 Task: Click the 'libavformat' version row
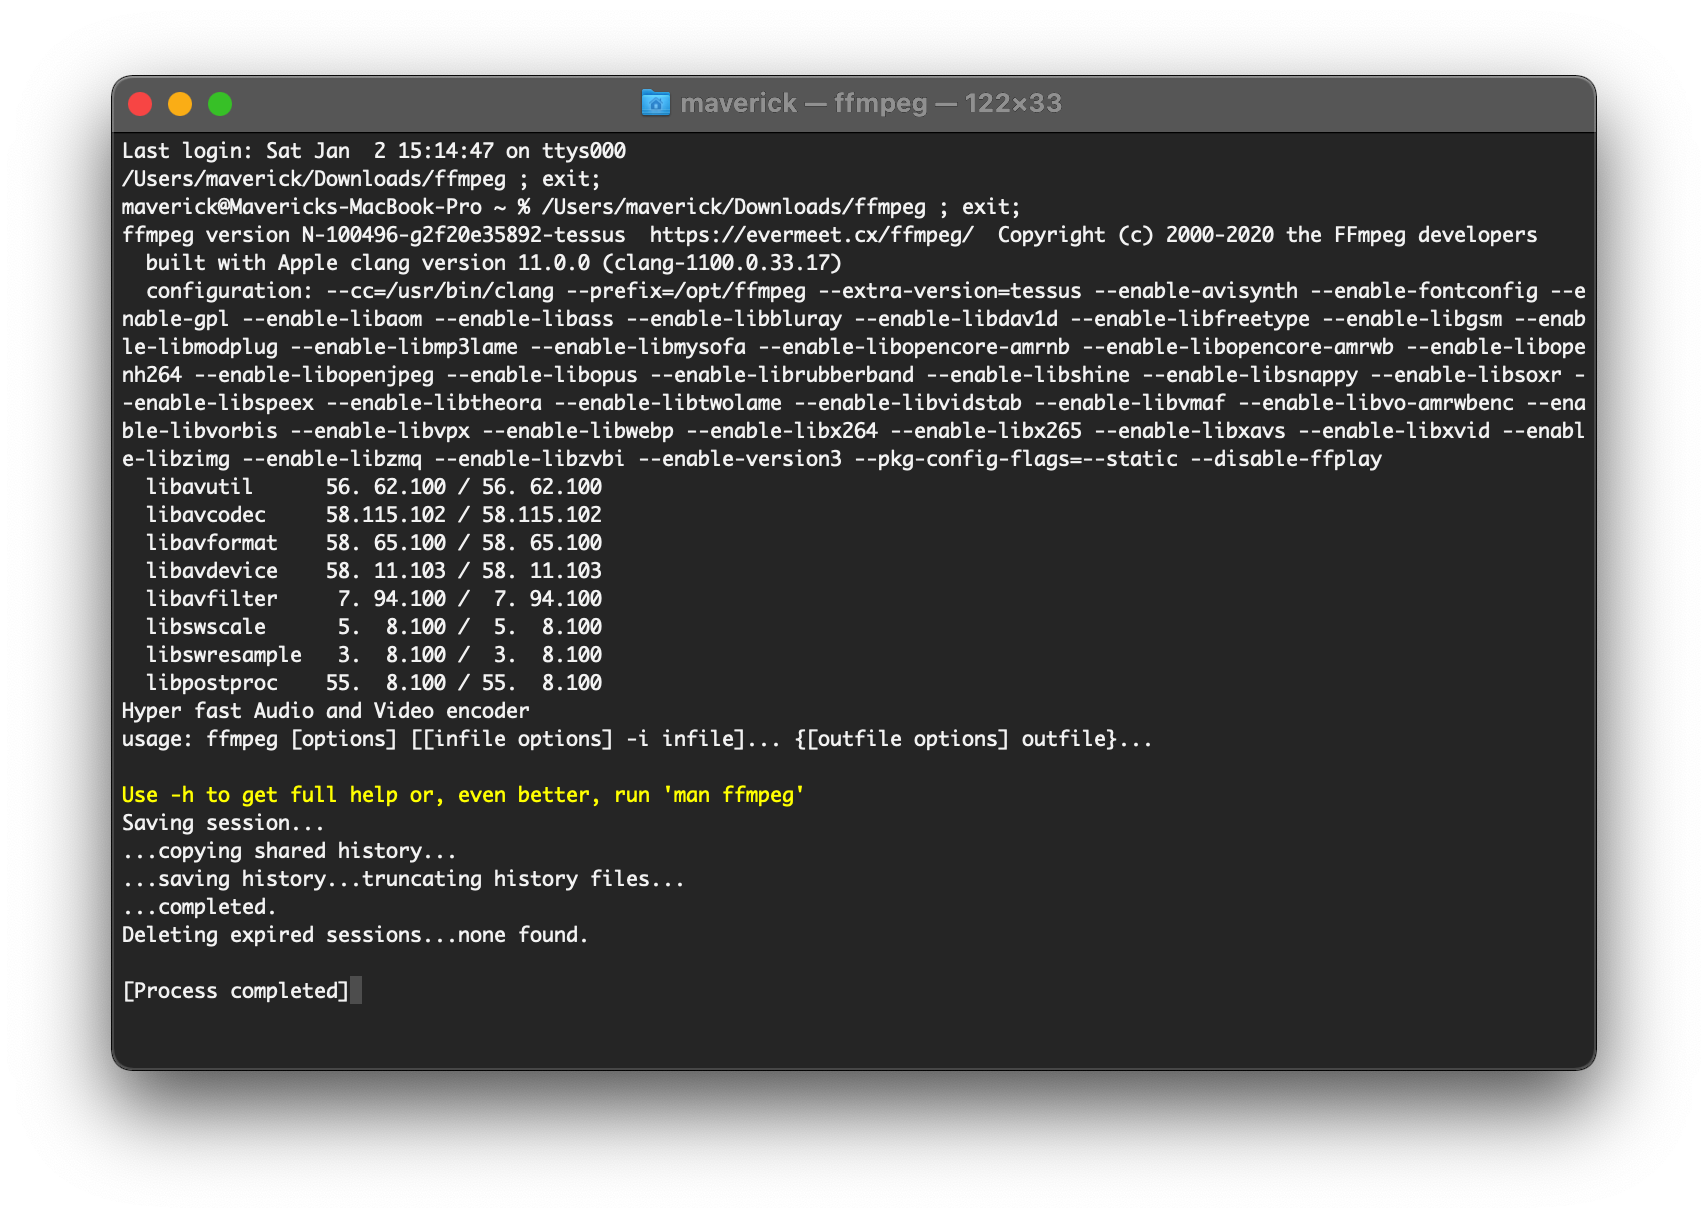pyautogui.click(x=374, y=543)
